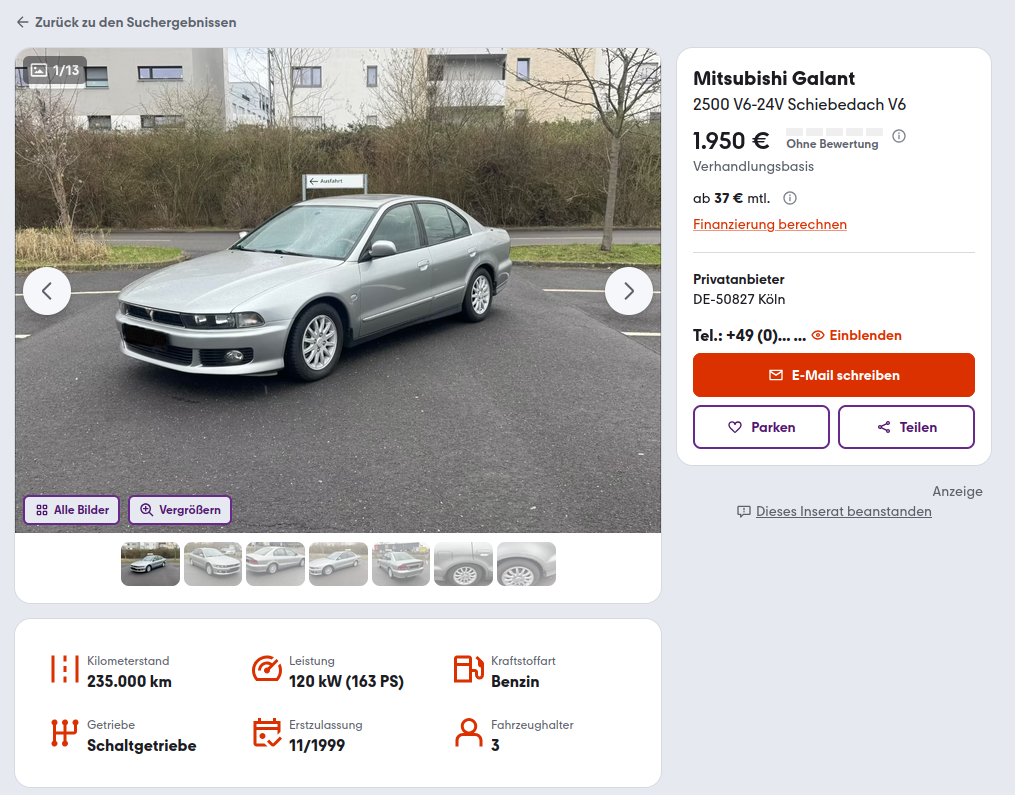Open Finanzierung berechnen link
The width and height of the screenshot is (1015, 795).
point(770,224)
